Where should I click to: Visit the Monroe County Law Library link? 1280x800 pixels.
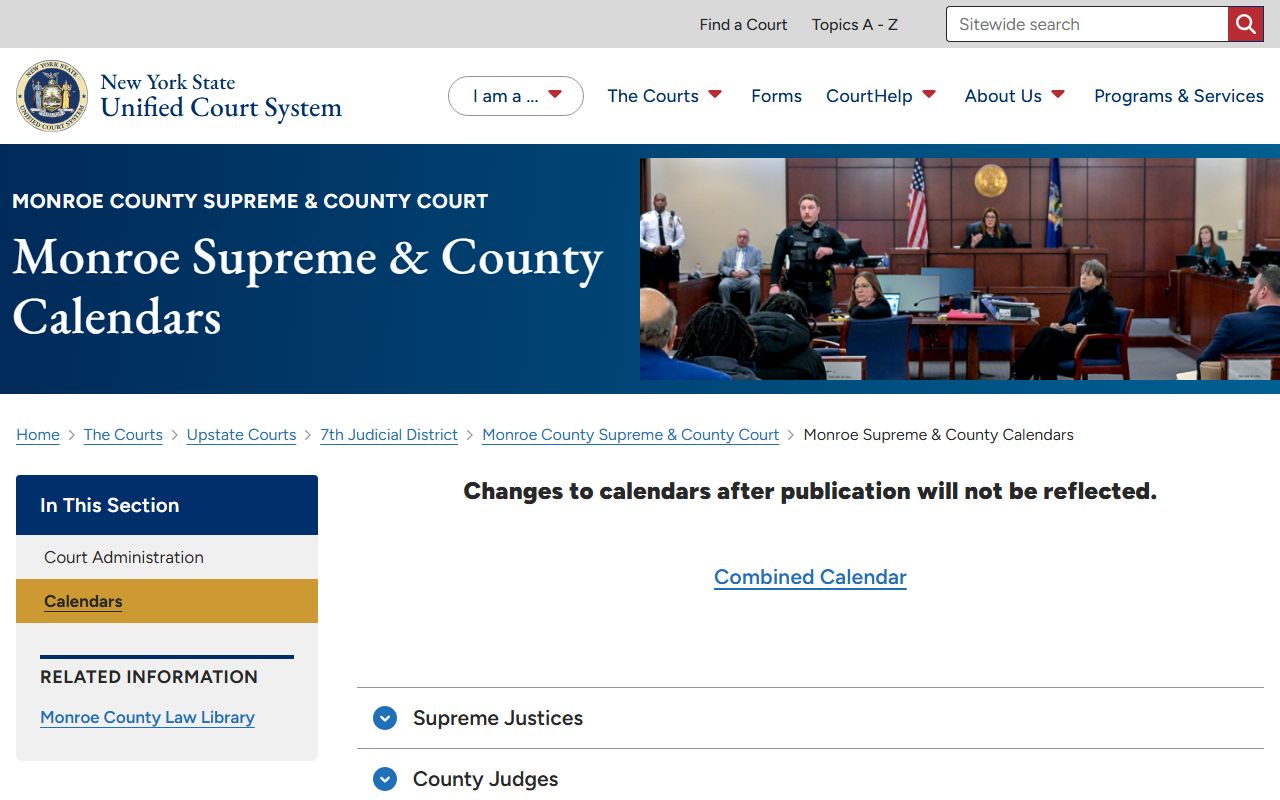pyautogui.click(x=147, y=717)
